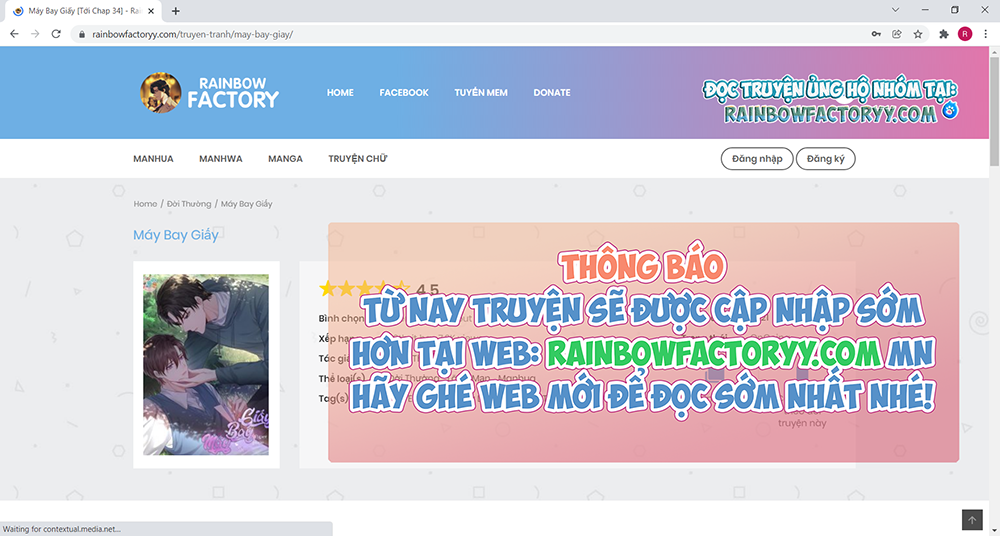The height and width of the screenshot is (536, 1000).
Task: Click the Rainbow Factory logo
Action: pyautogui.click(x=210, y=92)
